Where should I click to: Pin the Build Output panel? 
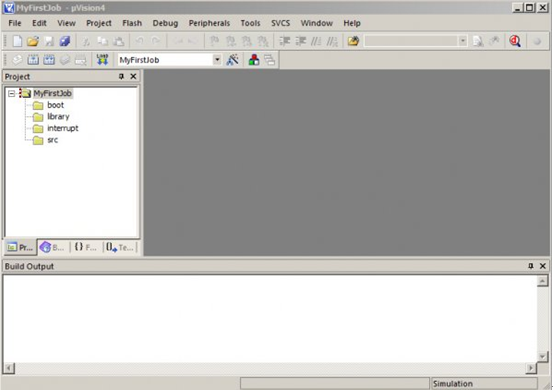(x=531, y=266)
